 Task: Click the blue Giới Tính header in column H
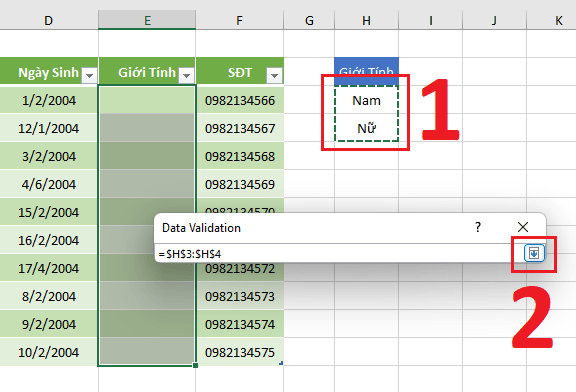[367, 71]
